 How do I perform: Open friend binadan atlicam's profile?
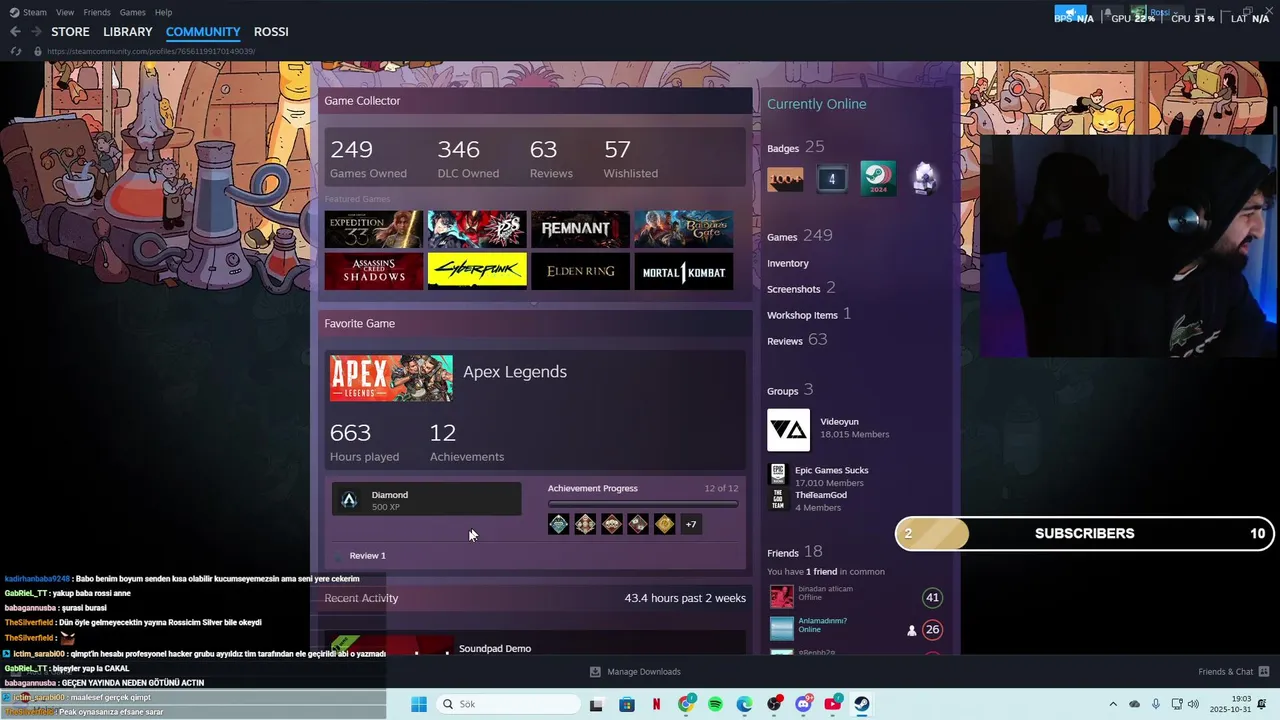(825, 589)
